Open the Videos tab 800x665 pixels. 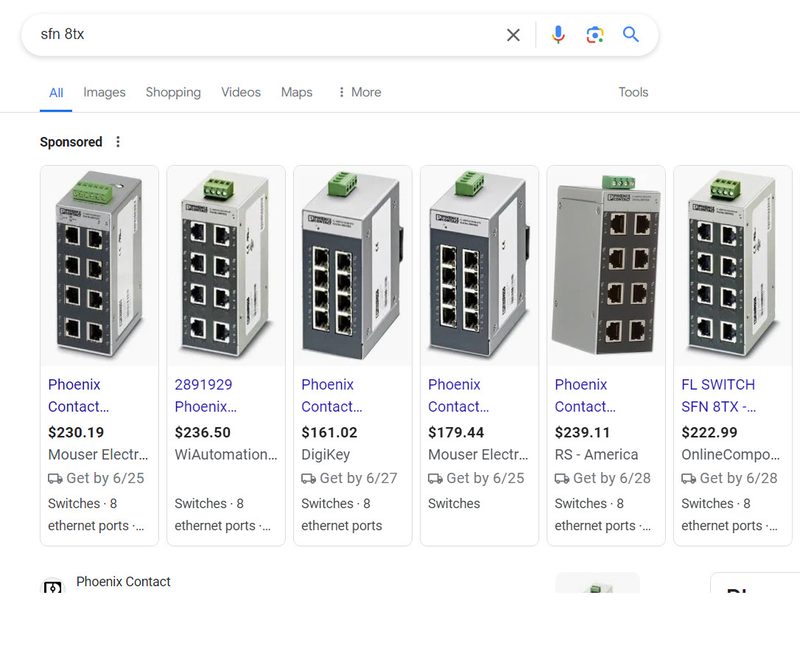(241, 92)
